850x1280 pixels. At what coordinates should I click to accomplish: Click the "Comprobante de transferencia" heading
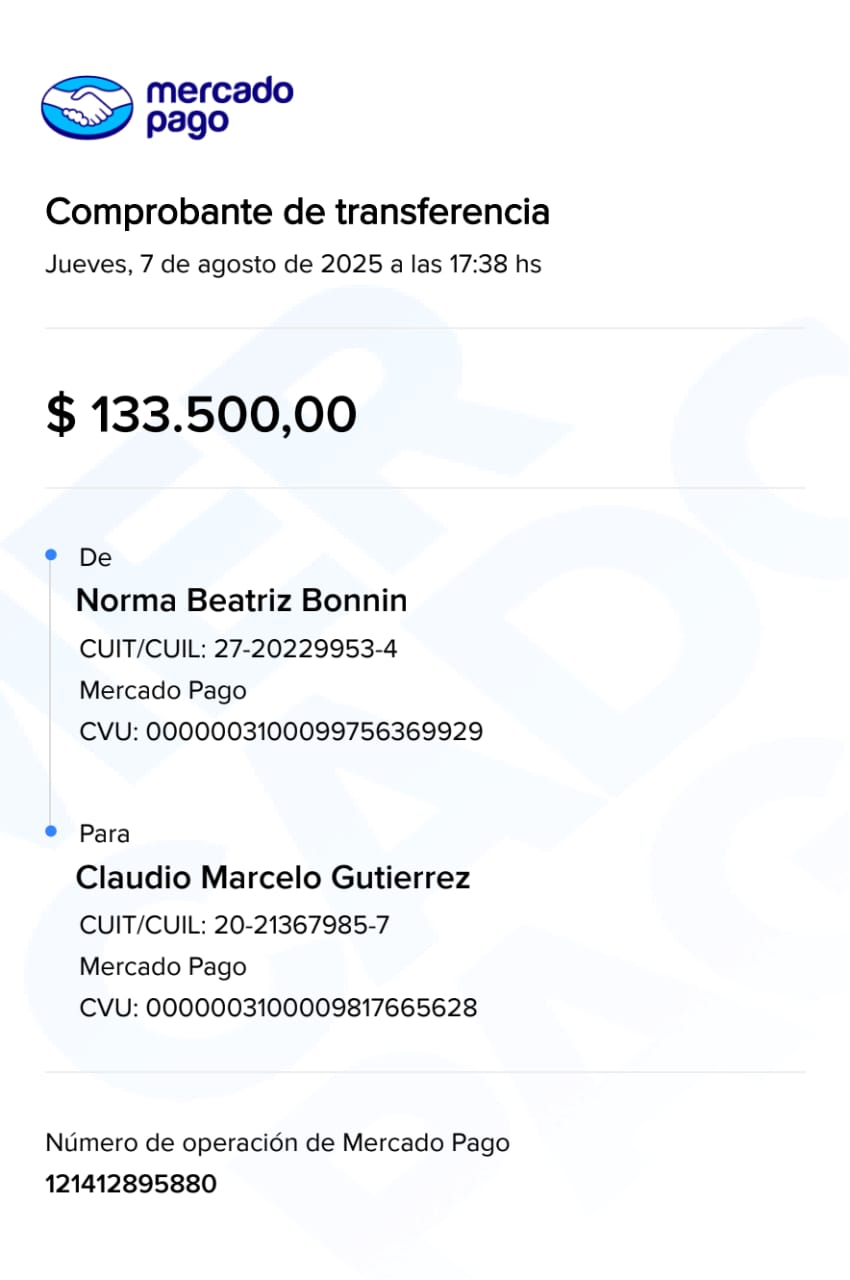click(x=298, y=212)
